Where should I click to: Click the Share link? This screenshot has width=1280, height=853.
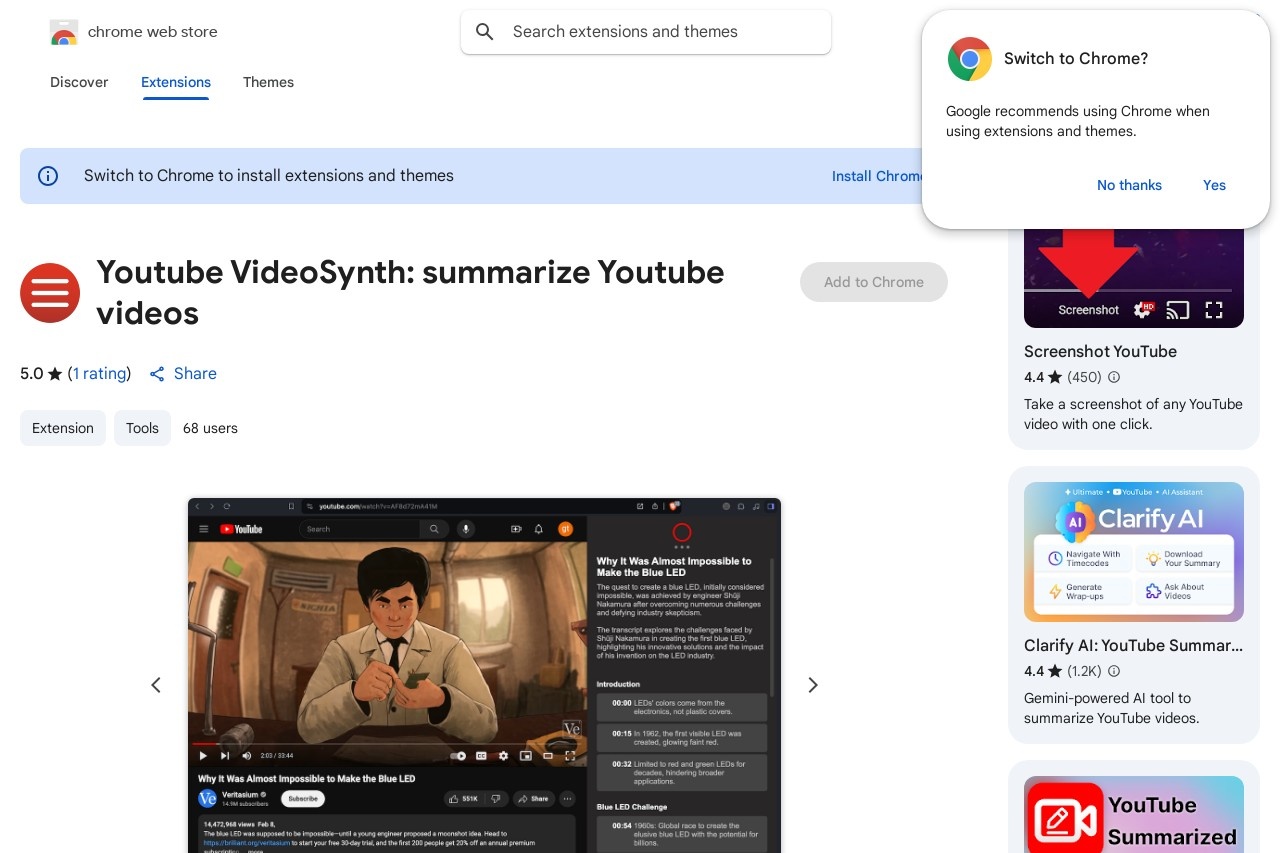[x=183, y=373]
